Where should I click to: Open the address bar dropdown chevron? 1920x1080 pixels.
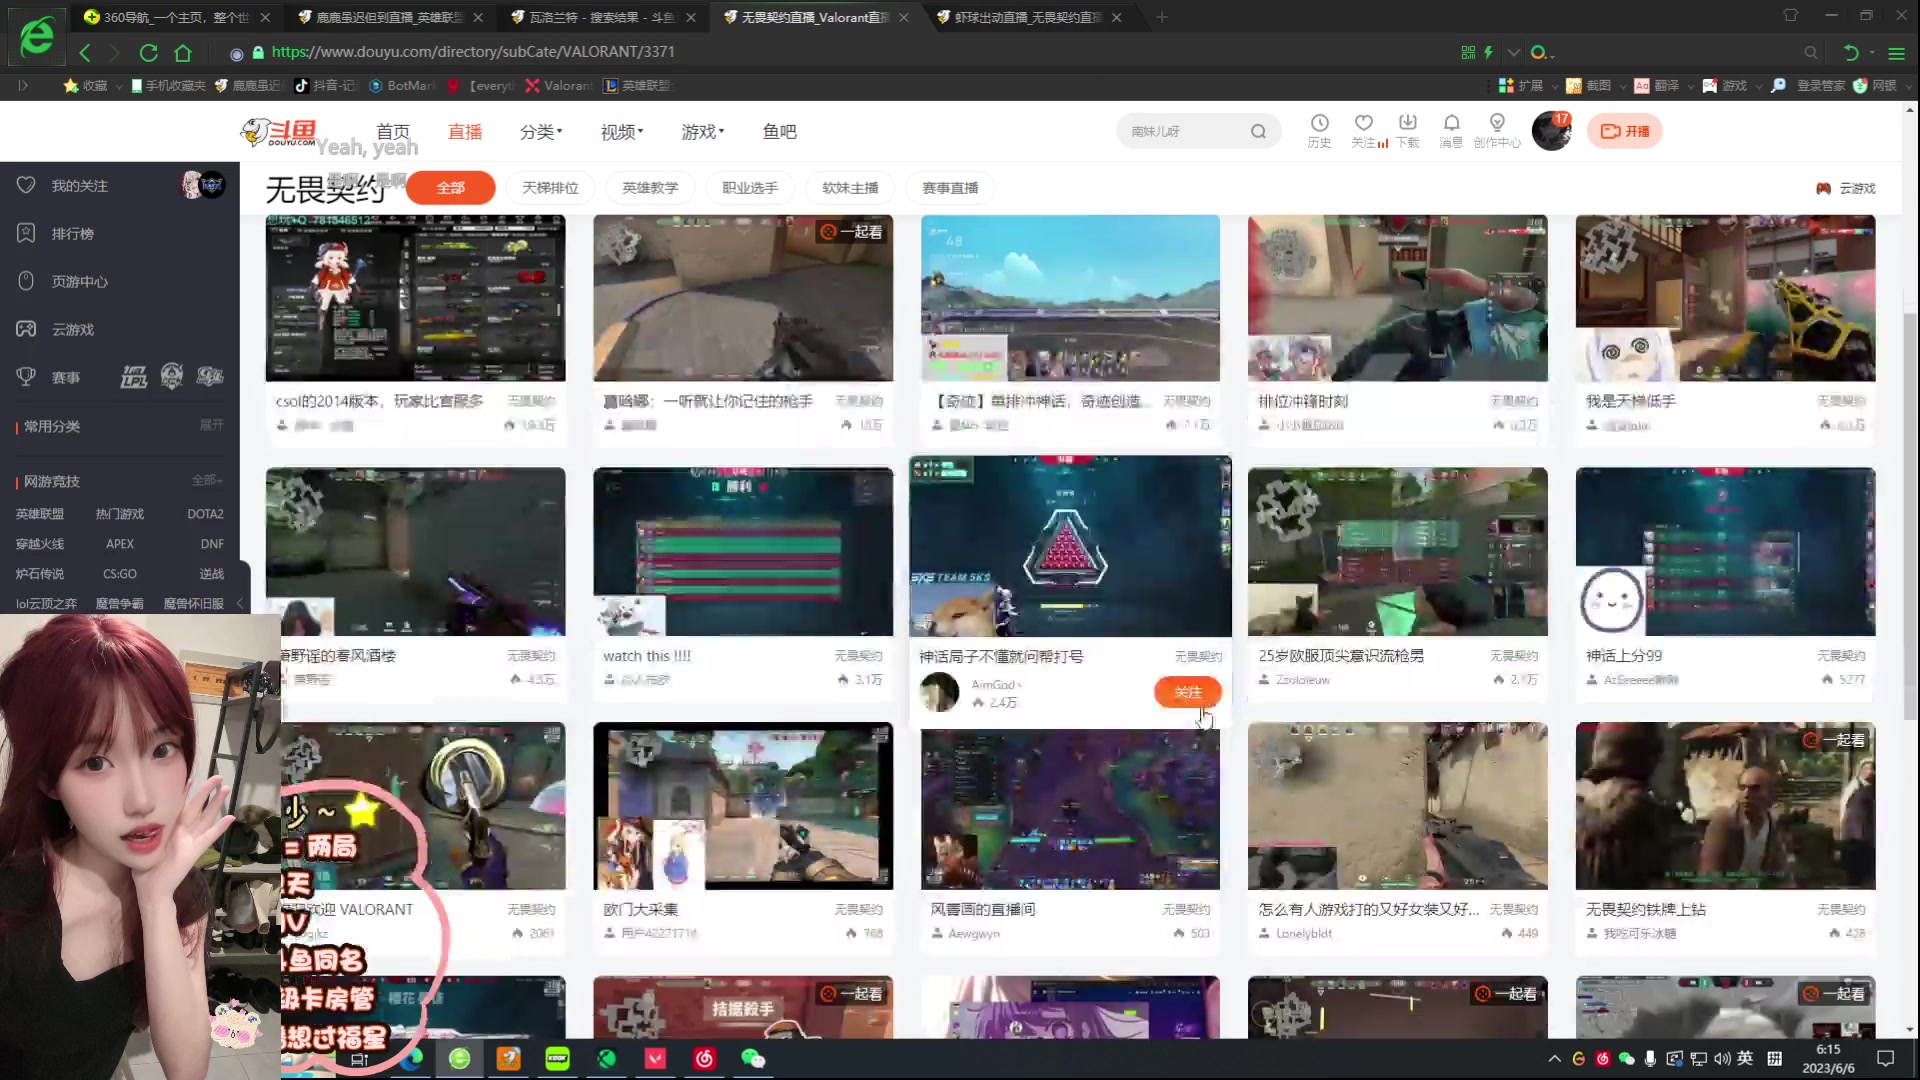tap(1514, 53)
